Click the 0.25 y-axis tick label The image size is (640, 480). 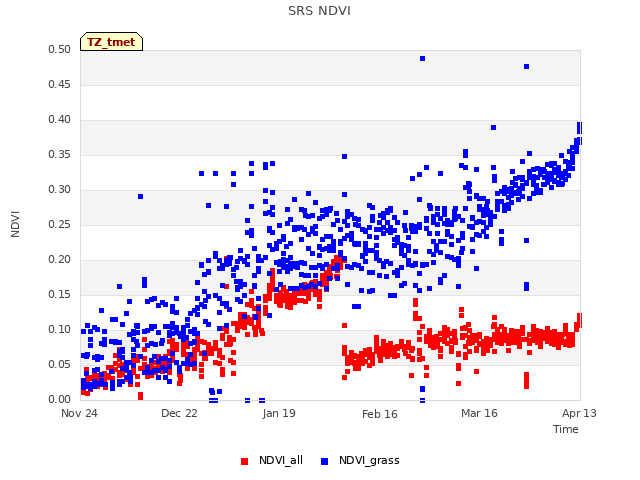click(59, 224)
